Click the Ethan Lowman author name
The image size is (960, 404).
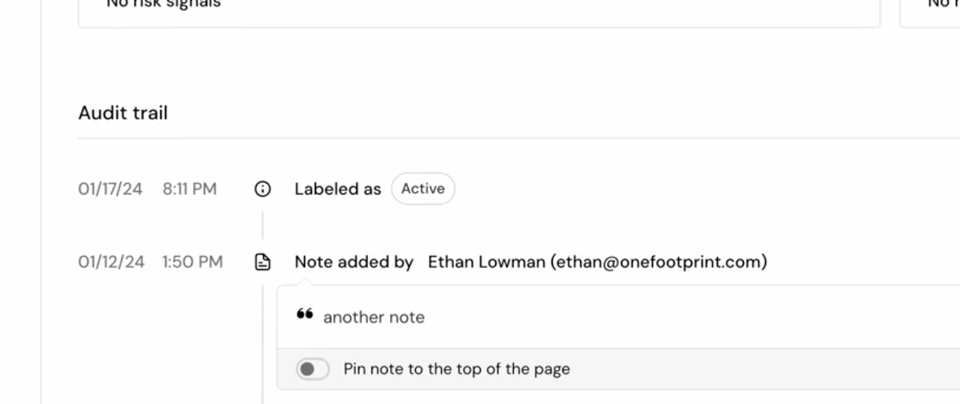coord(486,262)
